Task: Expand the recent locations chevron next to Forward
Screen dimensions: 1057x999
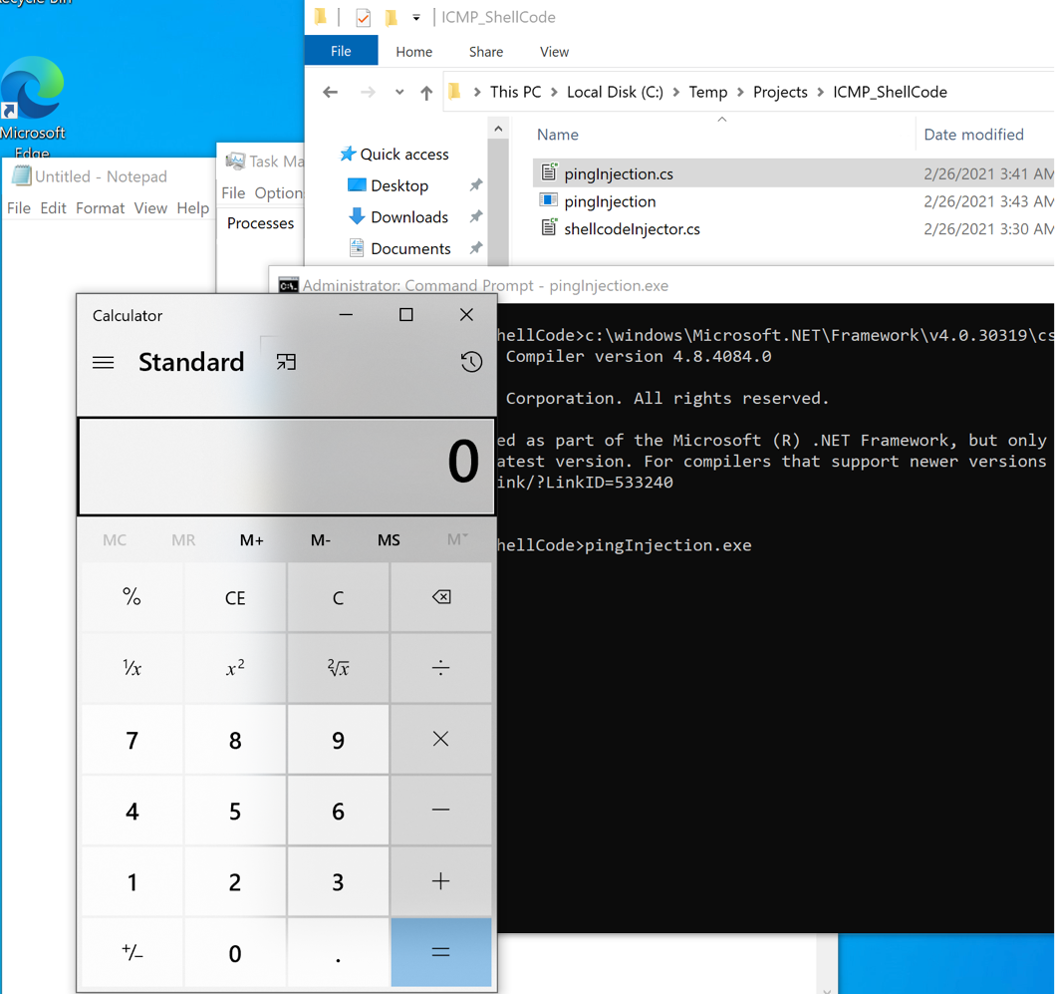Action: pos(399,92)
